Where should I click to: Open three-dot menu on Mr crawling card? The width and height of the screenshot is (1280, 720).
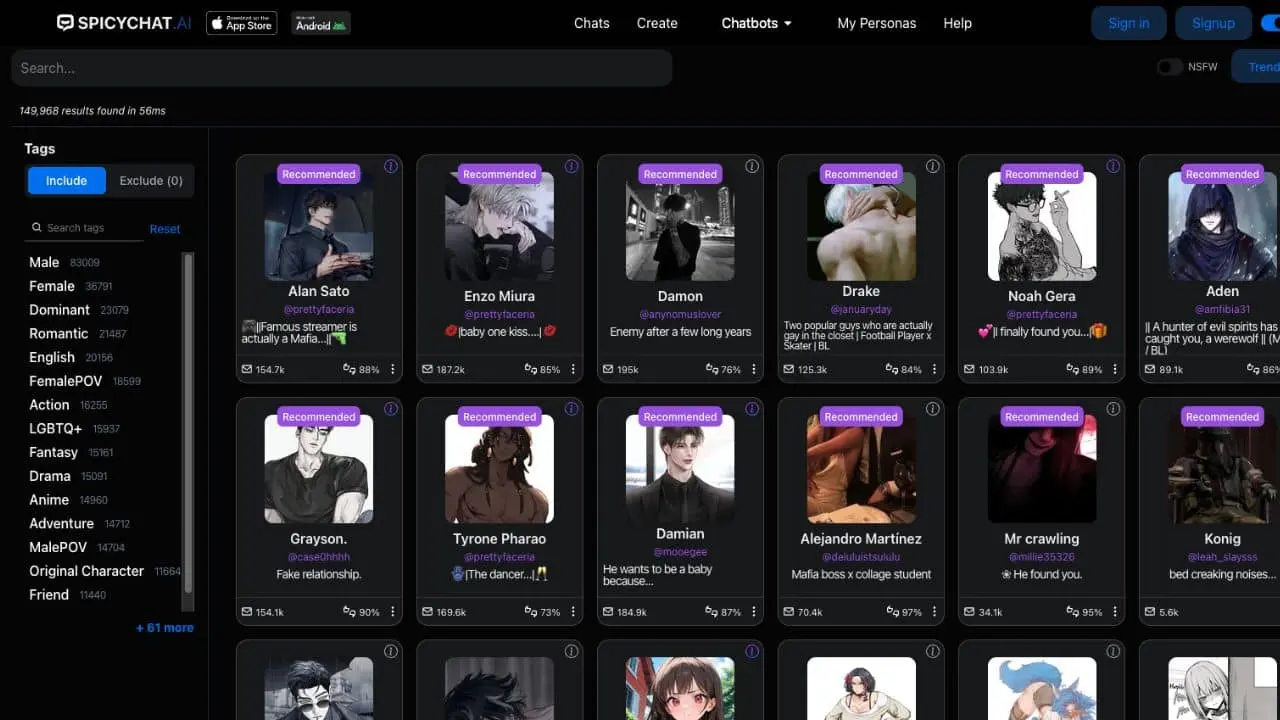[1115, 612]
